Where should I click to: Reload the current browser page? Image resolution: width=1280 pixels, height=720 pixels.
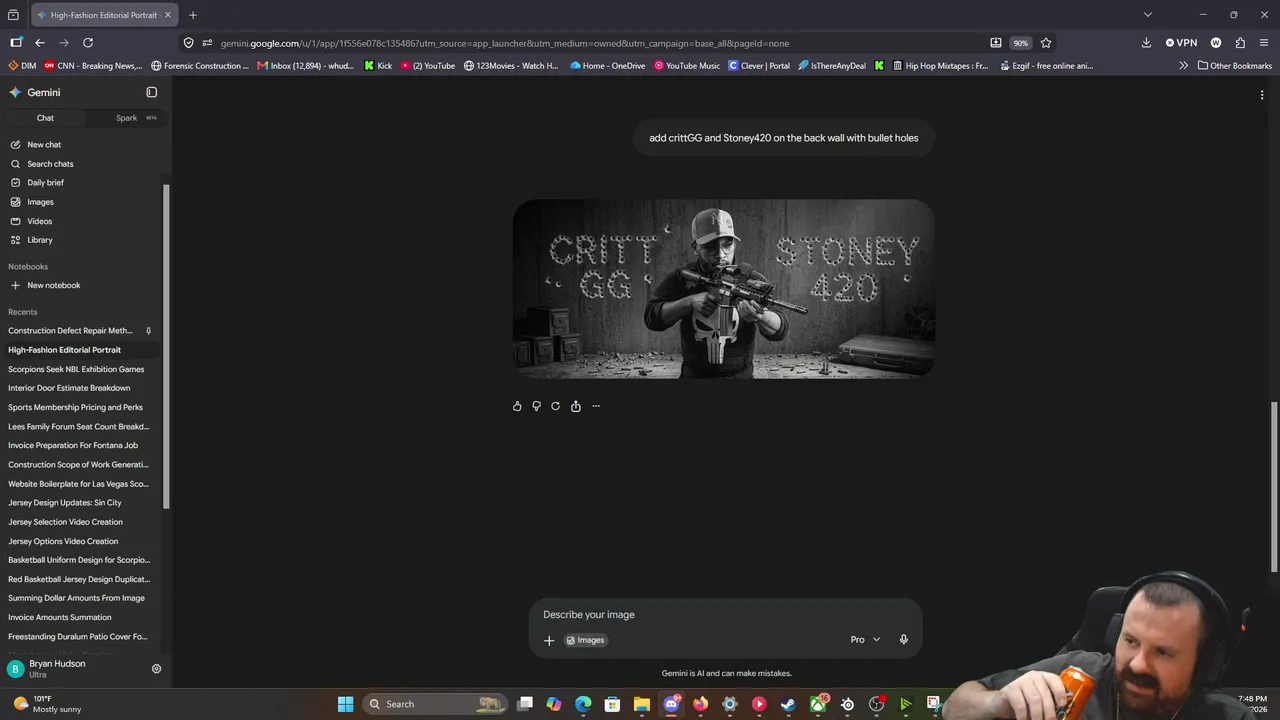click(88, 43)
